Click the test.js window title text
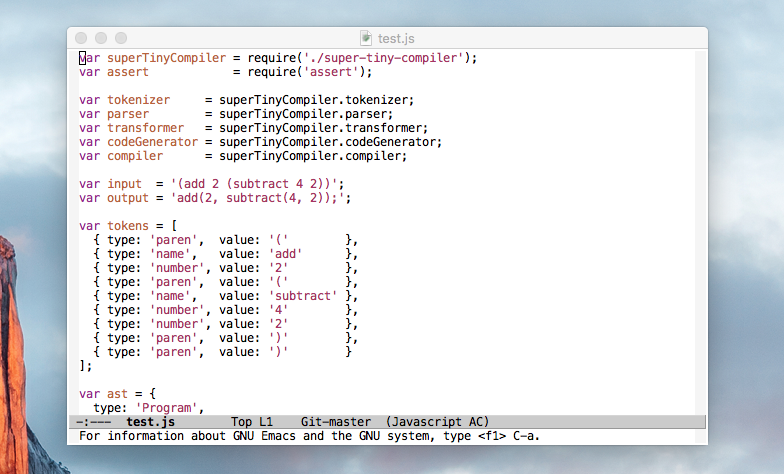Image resolution: width=784 pixels, height=474 pixels. point(396,38)
